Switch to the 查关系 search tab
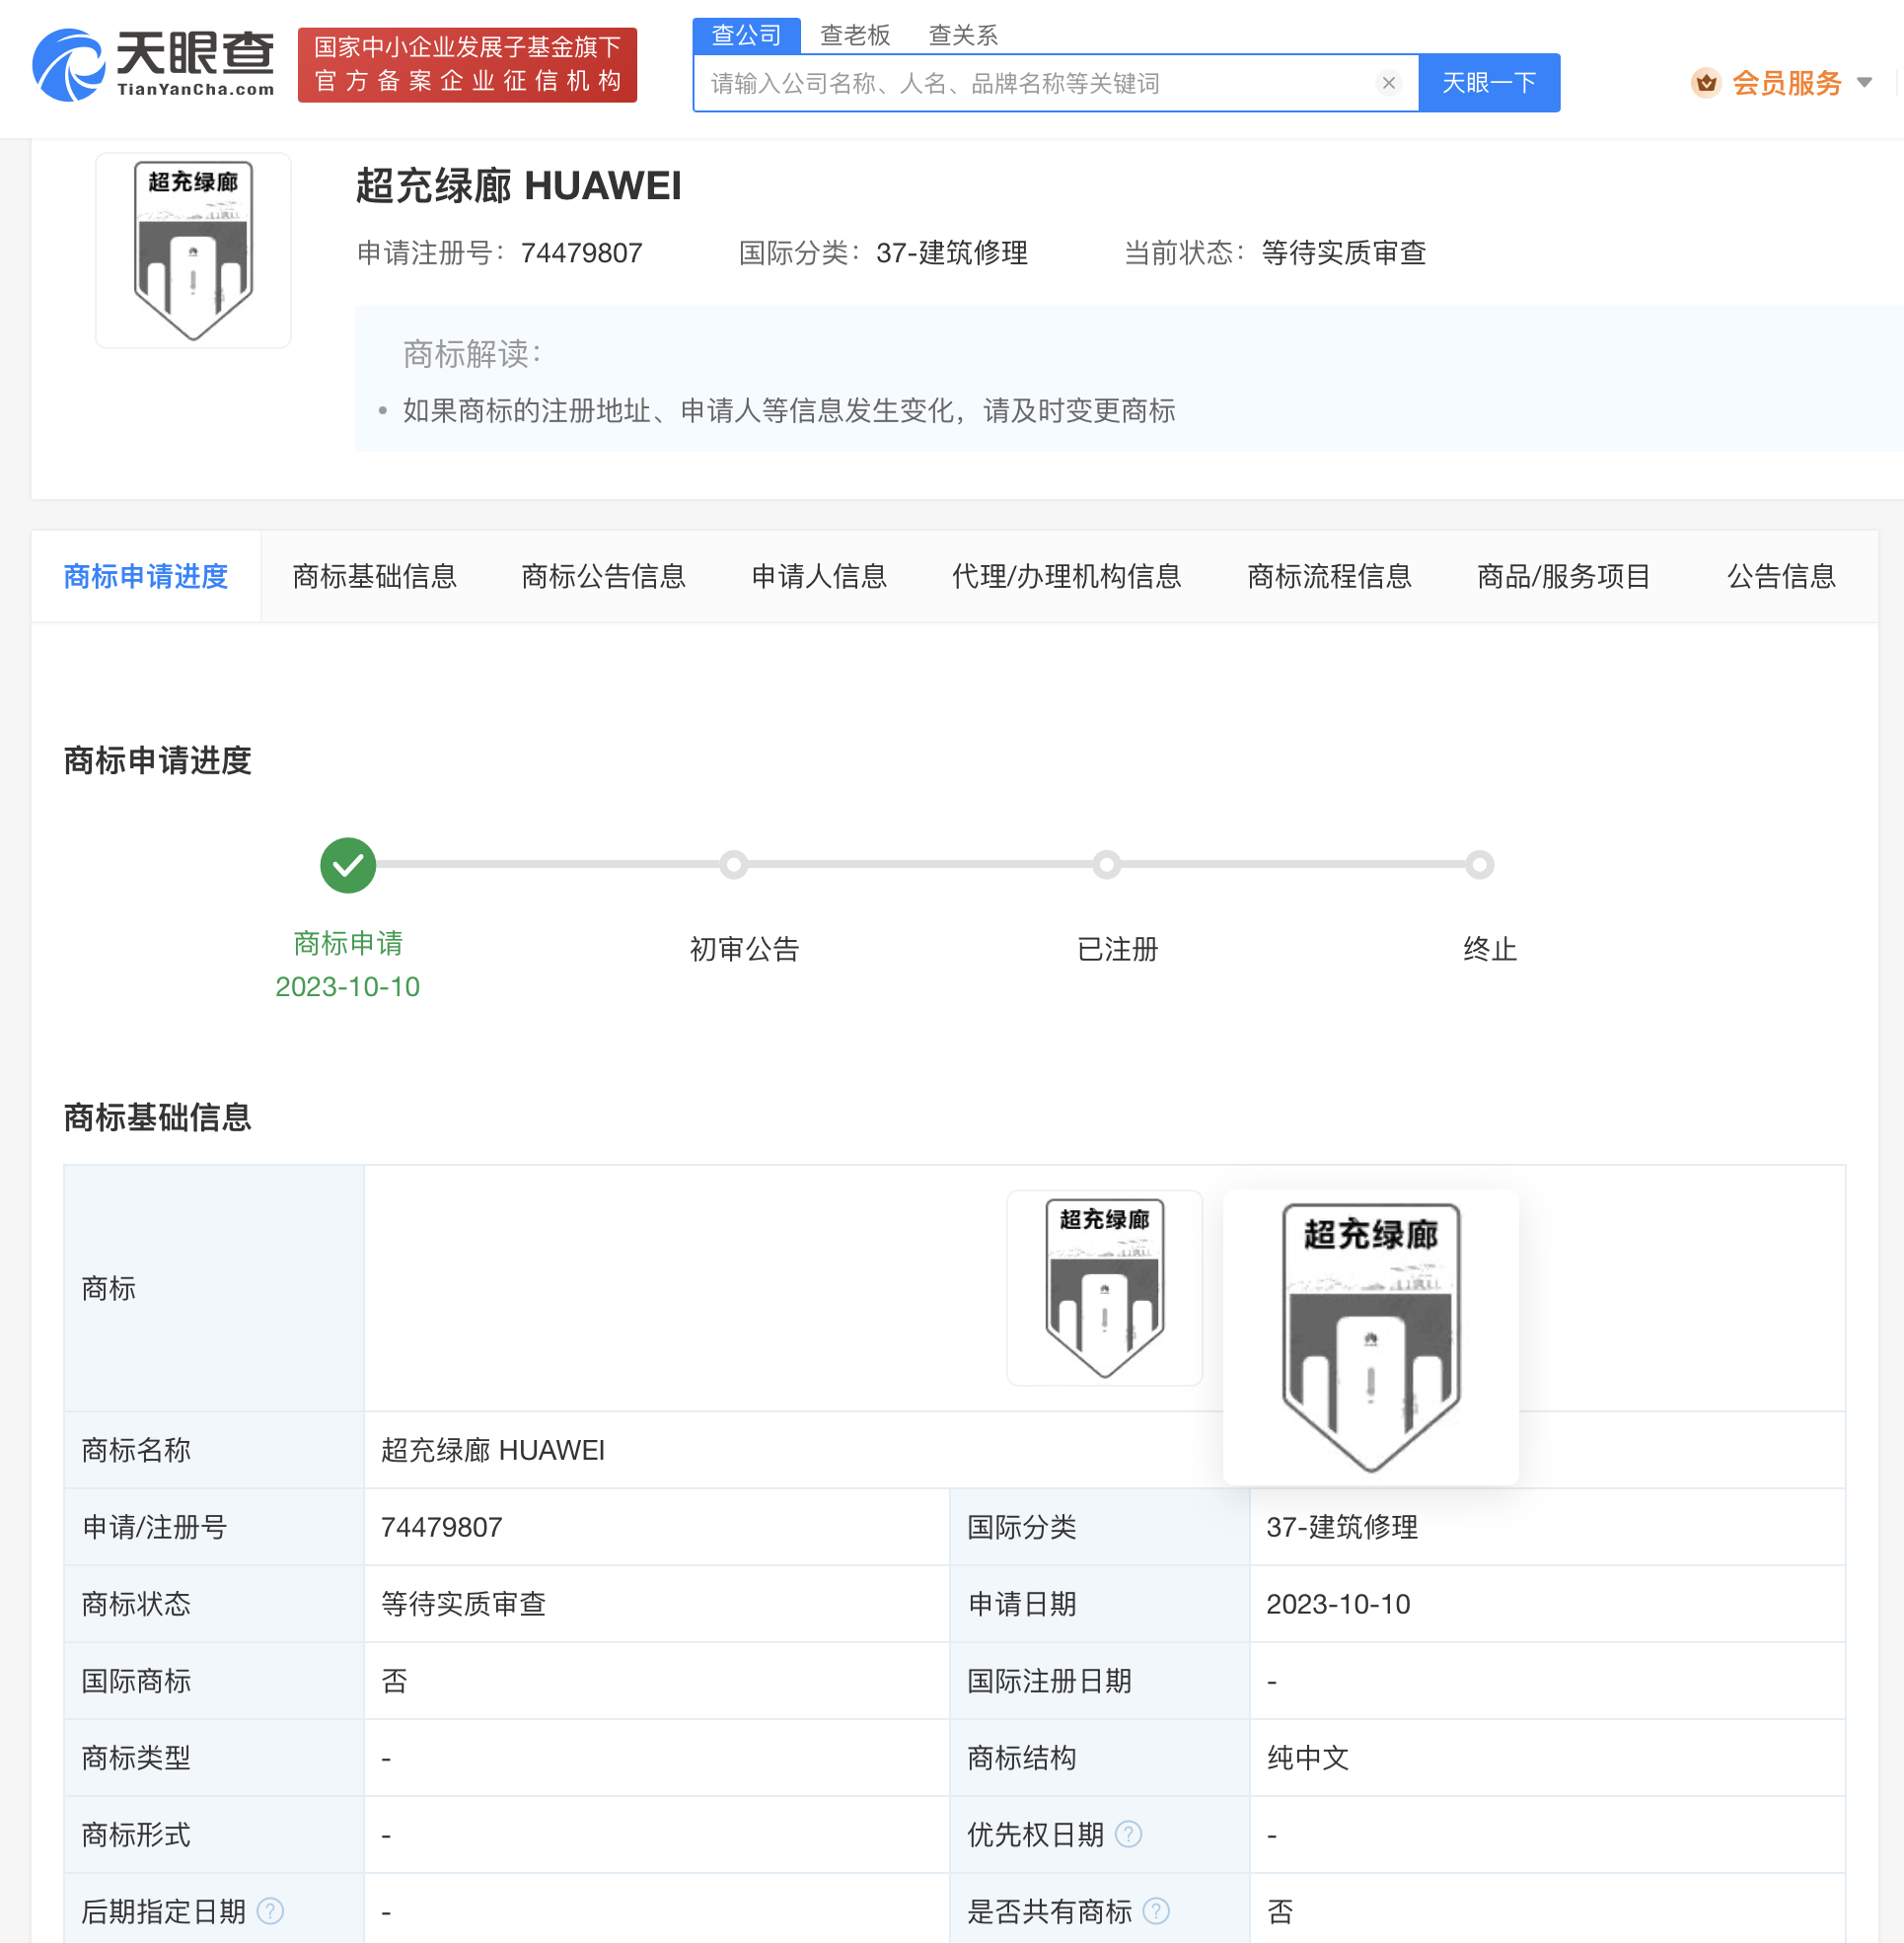This screenshot has width=1904, height=1943. tap(963, 36)
